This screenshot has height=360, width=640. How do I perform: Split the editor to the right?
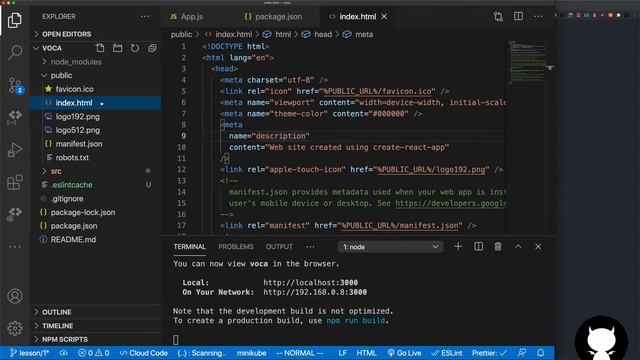[518, 16]
